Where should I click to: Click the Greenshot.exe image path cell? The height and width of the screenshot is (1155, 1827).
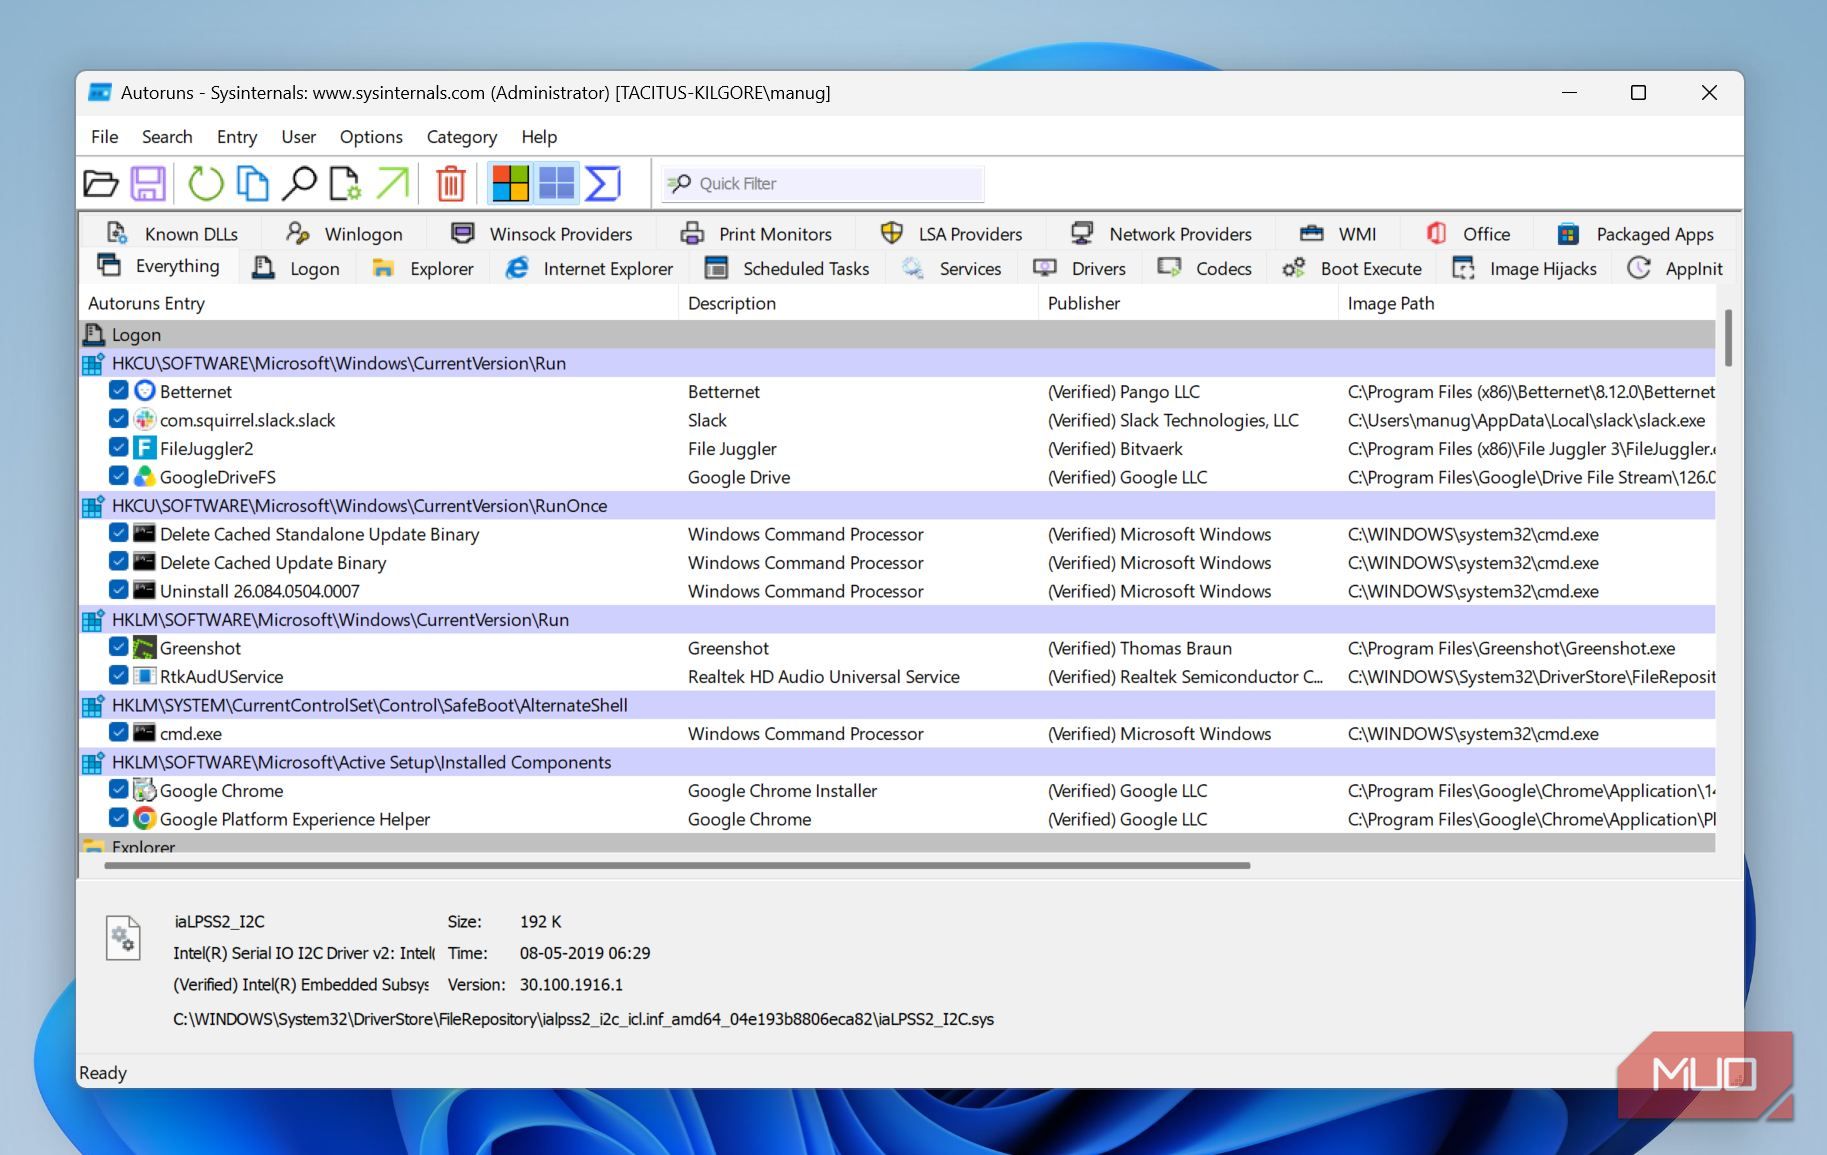(1511, 648)
